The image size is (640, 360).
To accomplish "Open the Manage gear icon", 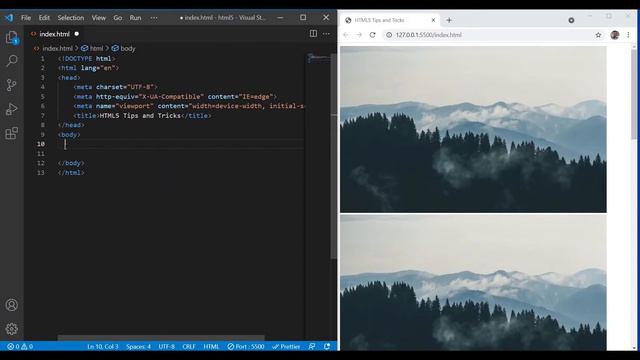I will click(11, 329).
